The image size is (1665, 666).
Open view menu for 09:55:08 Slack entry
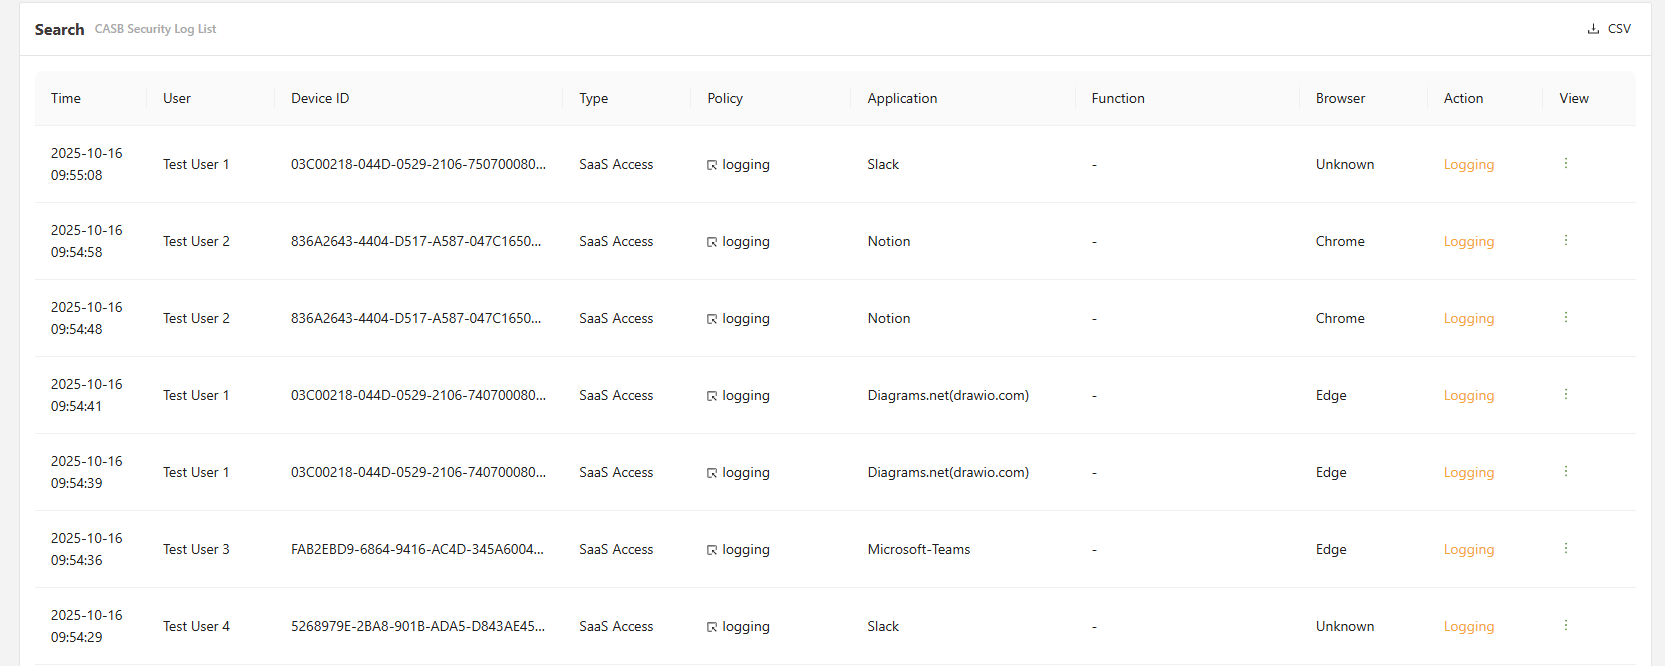(x=1566, y=163)
